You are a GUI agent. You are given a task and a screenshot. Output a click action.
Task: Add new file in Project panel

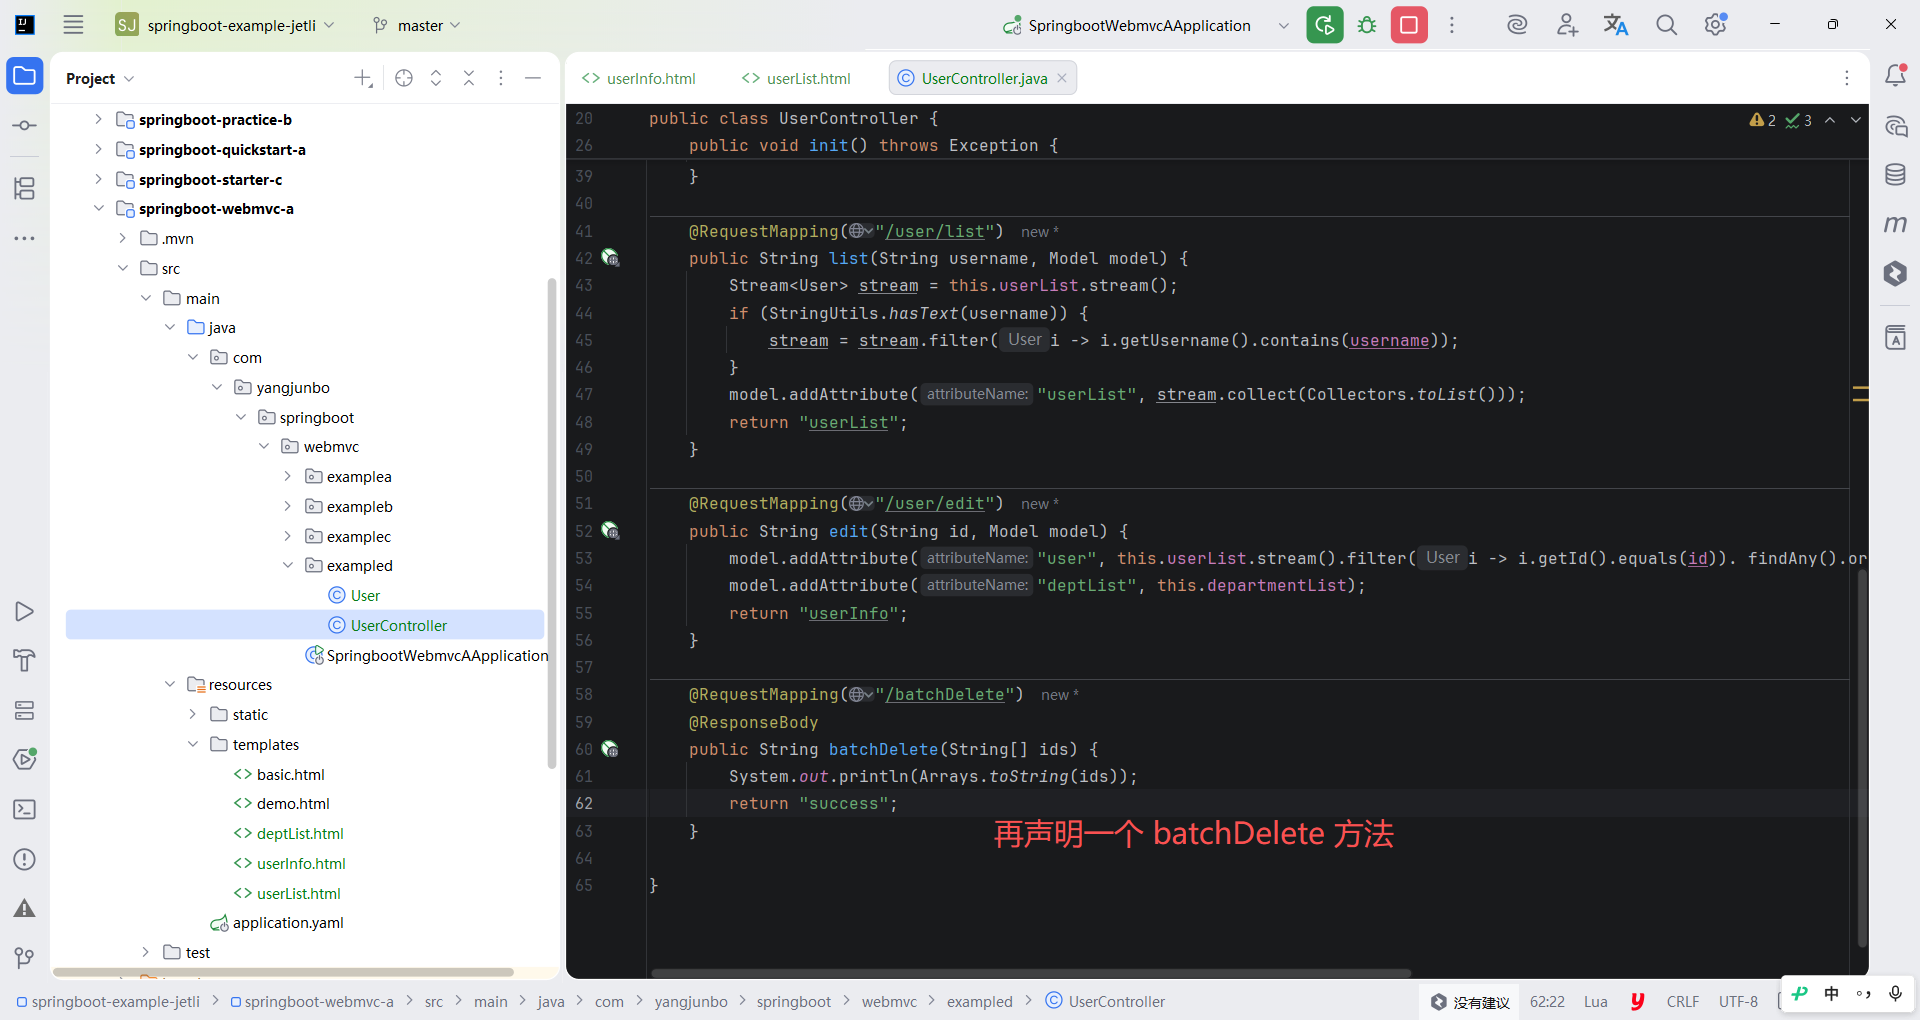pyautogui.click(x=363, y=78)
